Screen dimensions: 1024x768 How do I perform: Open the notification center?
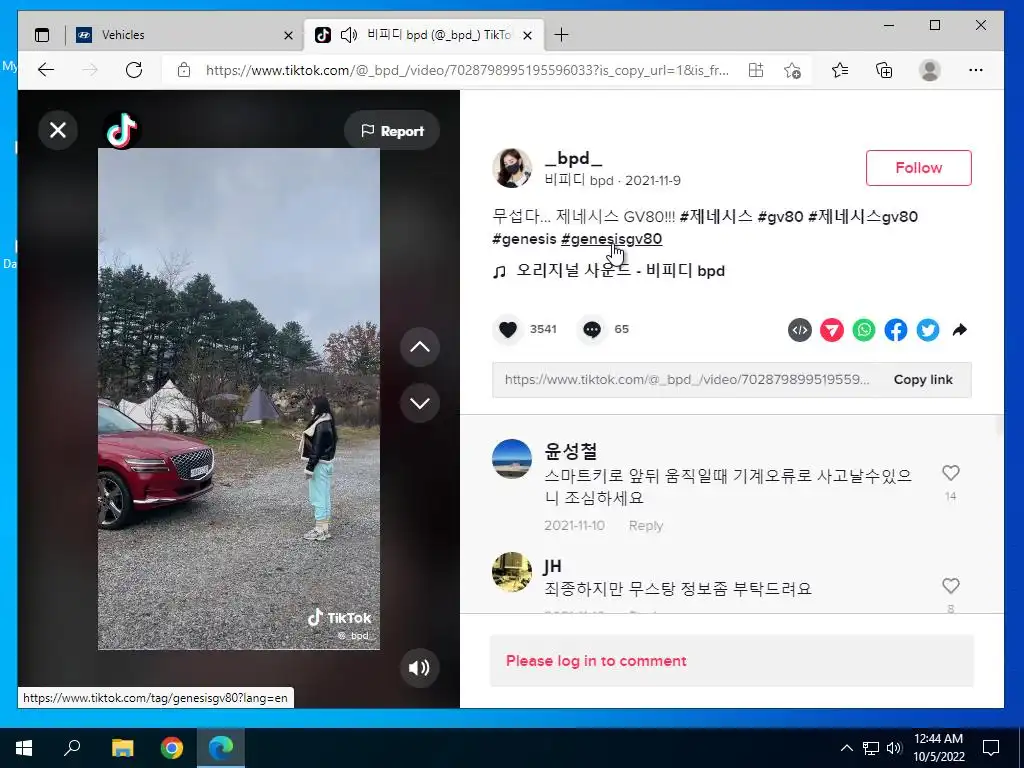[x=991, y=748]
